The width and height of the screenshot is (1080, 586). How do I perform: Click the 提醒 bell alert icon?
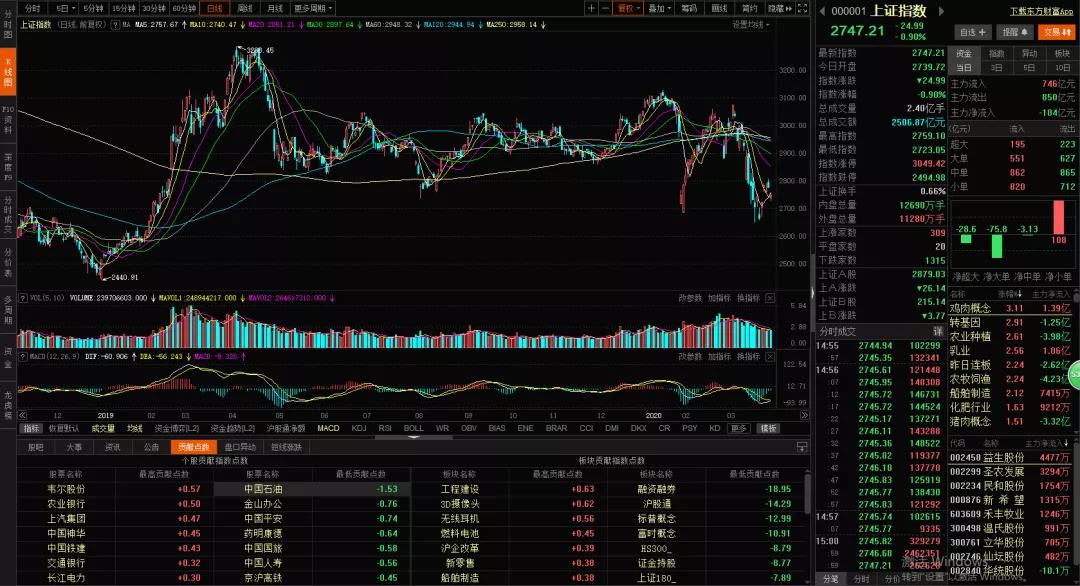click(1015, 31)
